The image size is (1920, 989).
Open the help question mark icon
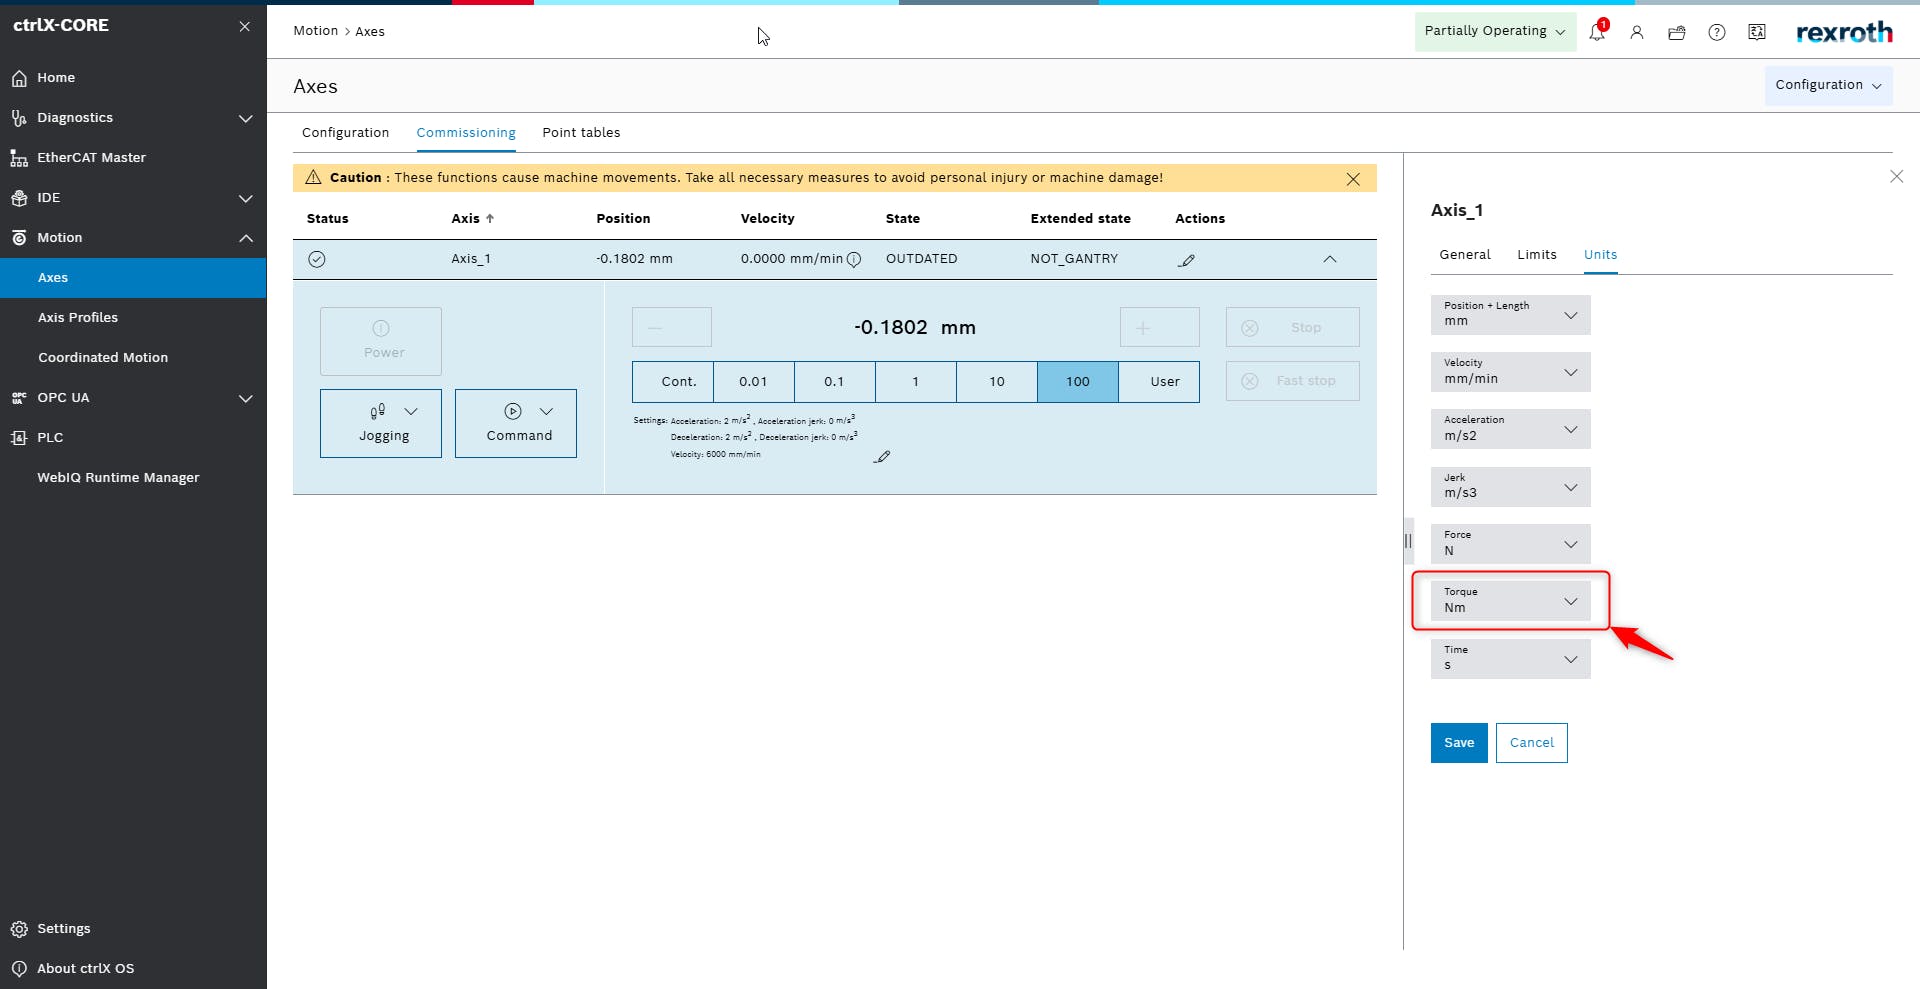pyautogui.click(x=1717, y=32)
